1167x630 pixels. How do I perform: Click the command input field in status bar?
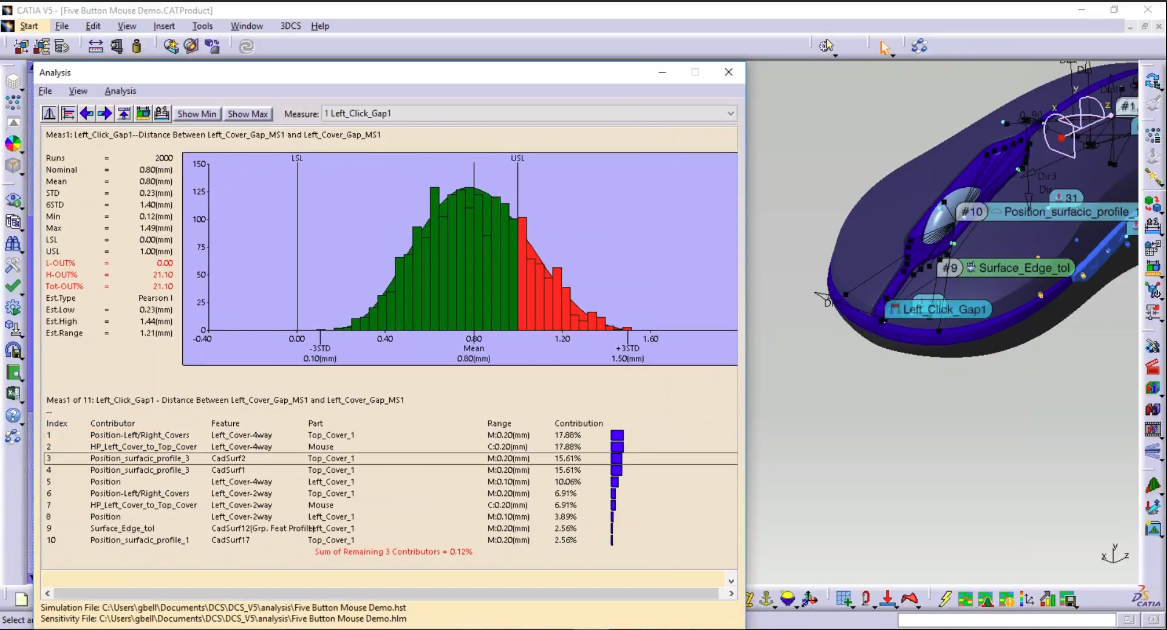pyautogui.click(x=1006, y=620)
